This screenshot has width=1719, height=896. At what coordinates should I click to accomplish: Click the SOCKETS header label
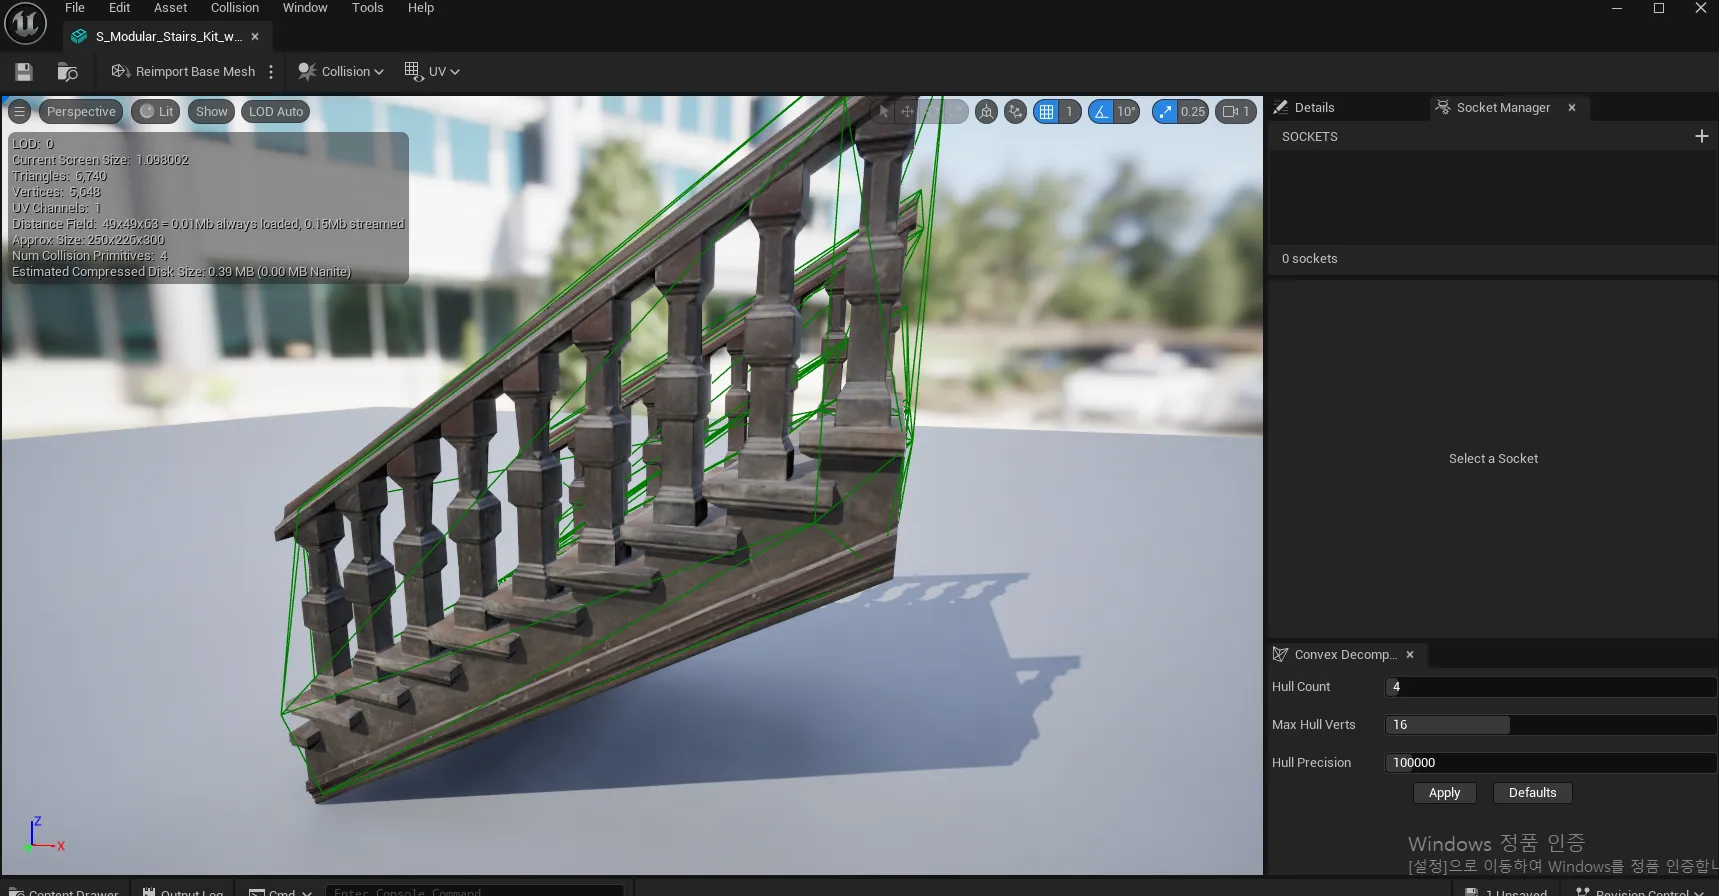pos(1309,137)
